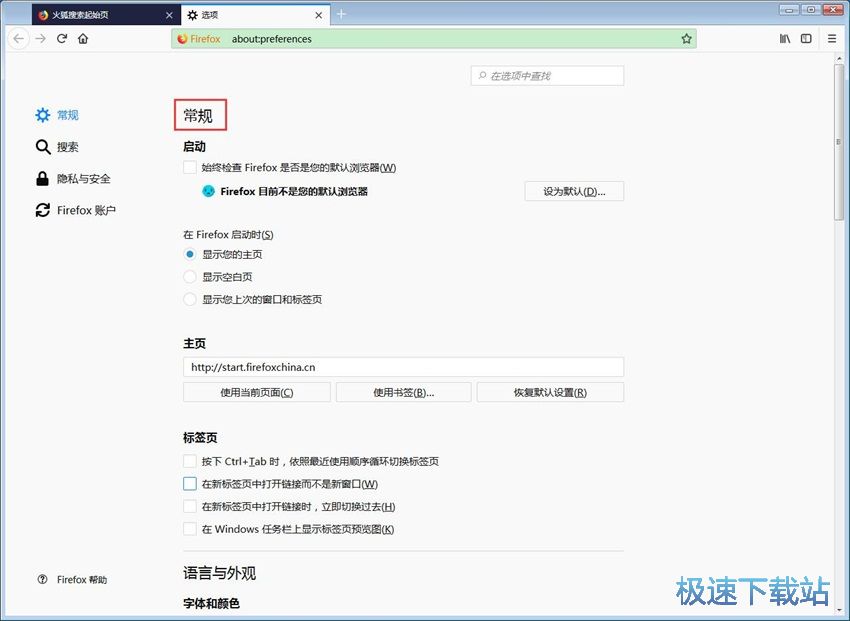
Task: Click the 语言与外观 heading
Action: click(220, 573)
